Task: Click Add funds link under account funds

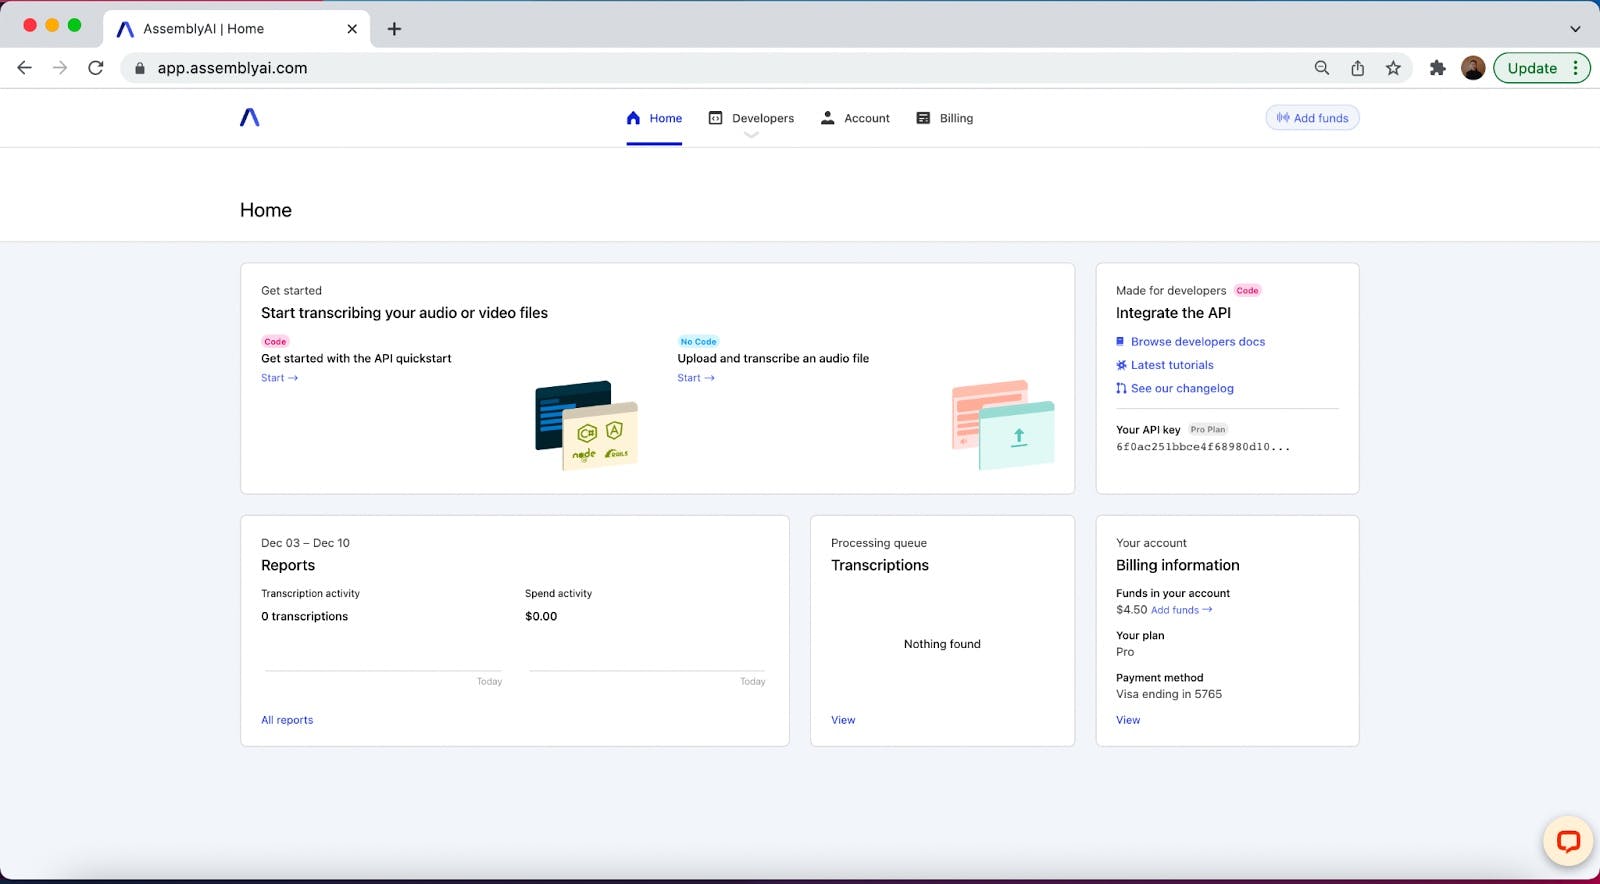Action: click(x=1181, y=610)
